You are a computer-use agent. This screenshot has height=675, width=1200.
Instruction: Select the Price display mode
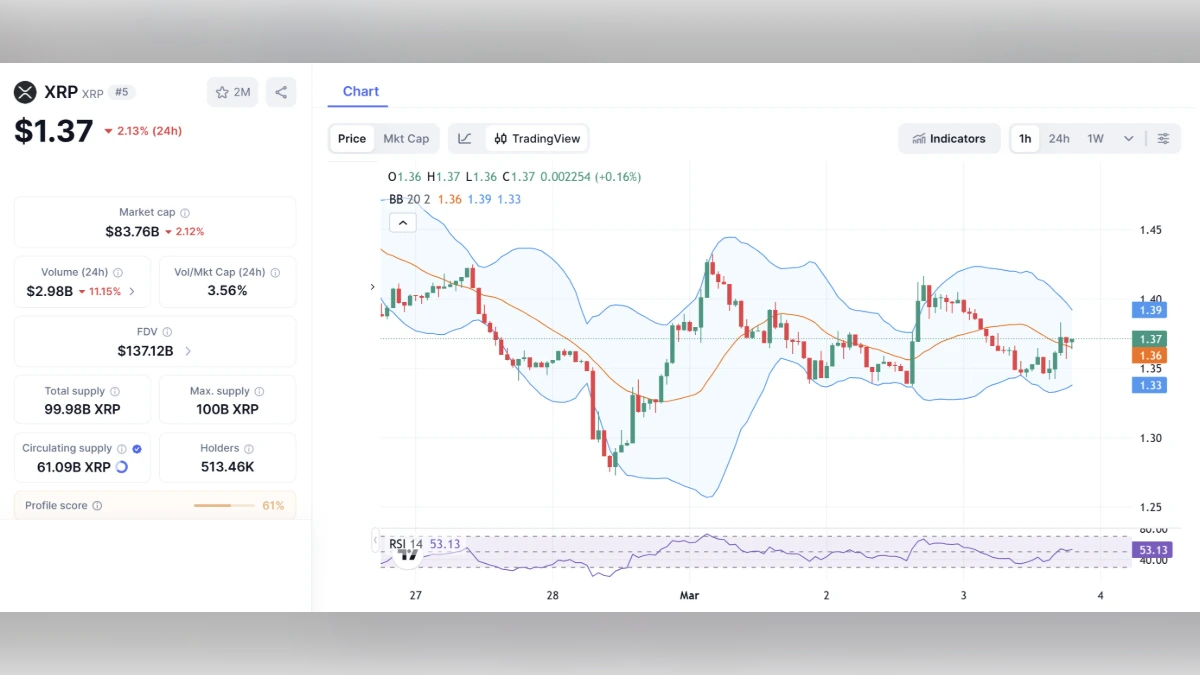351,138
